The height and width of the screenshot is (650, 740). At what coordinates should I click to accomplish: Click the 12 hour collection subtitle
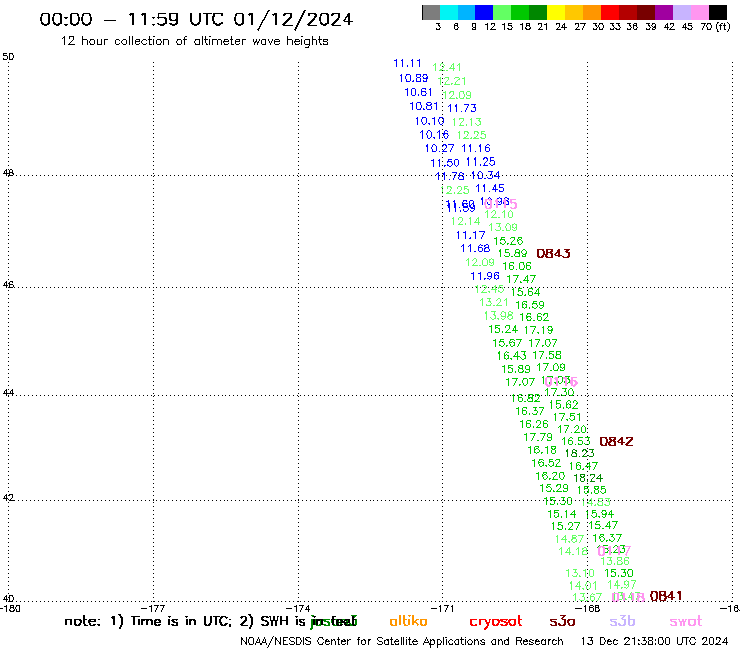coord(194,41)
